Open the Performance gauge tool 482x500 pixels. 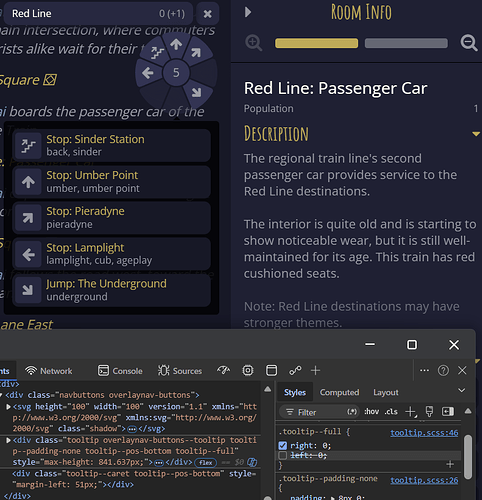[x=223, y=370]
